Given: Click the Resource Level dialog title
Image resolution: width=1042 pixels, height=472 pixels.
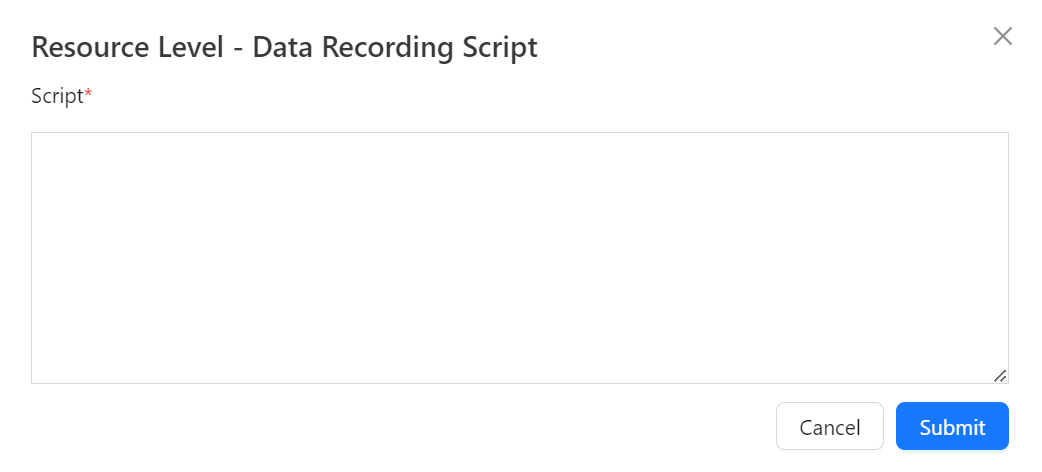Looking at the screenshot, I should coord(284,47).
